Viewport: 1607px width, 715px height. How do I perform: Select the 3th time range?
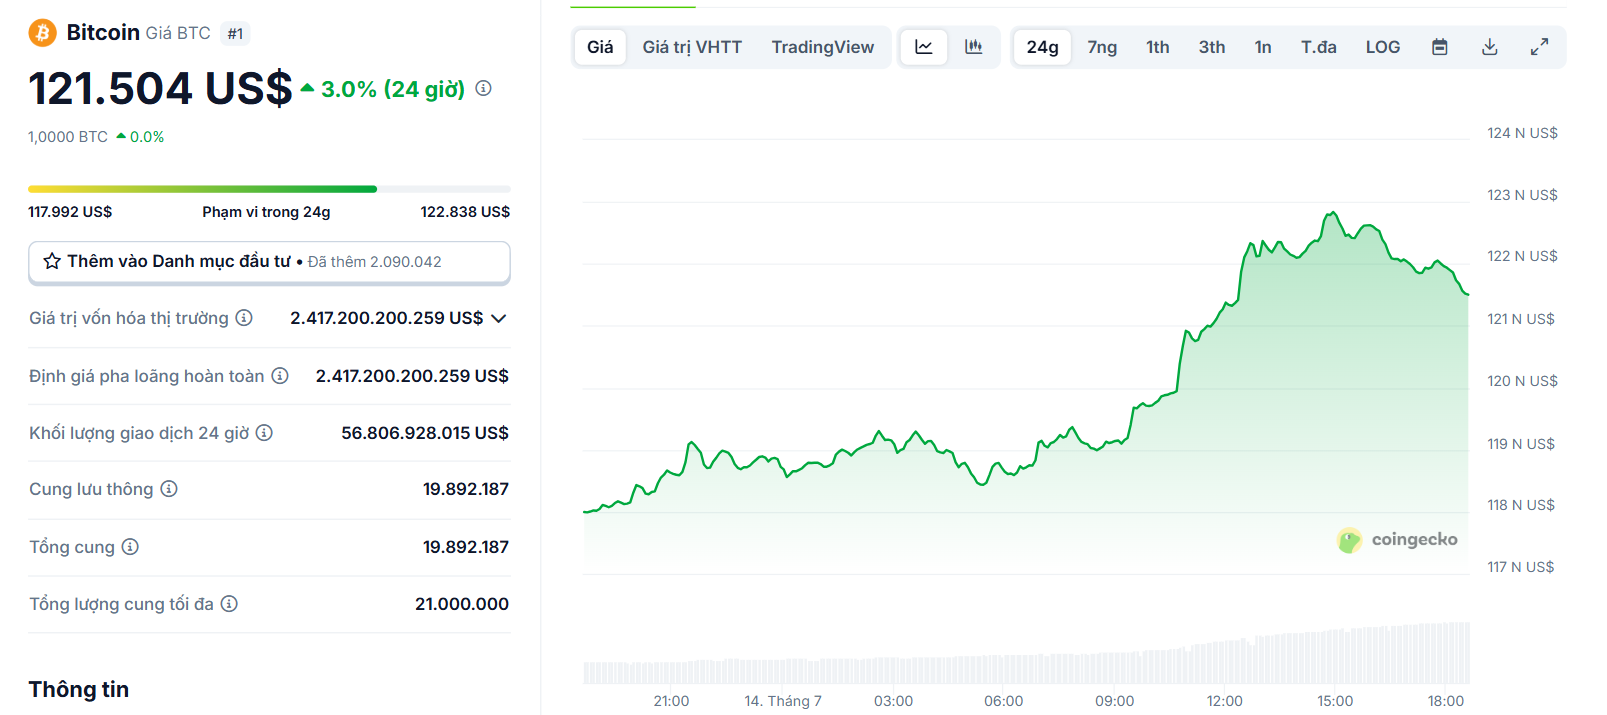coord(1212,47)
